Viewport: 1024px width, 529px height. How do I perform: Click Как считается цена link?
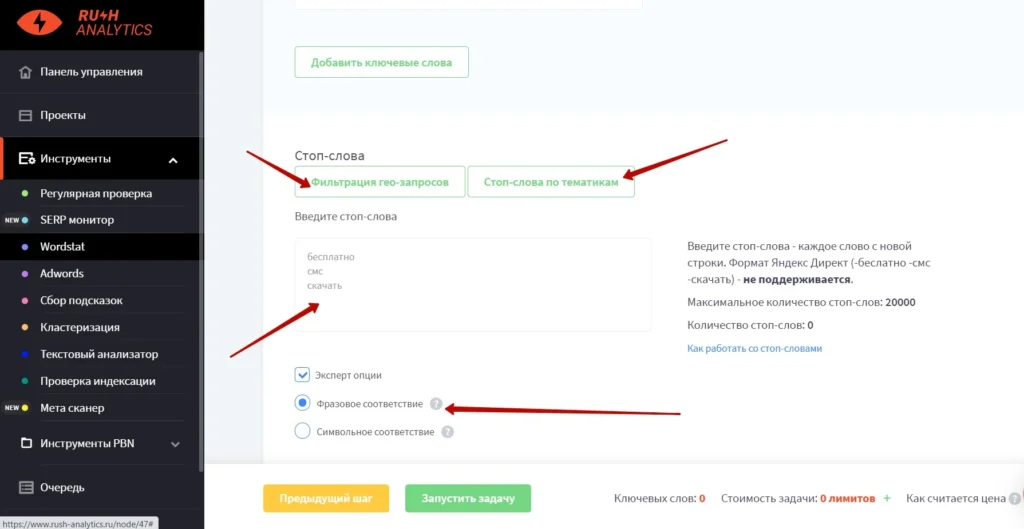point(956,499)
